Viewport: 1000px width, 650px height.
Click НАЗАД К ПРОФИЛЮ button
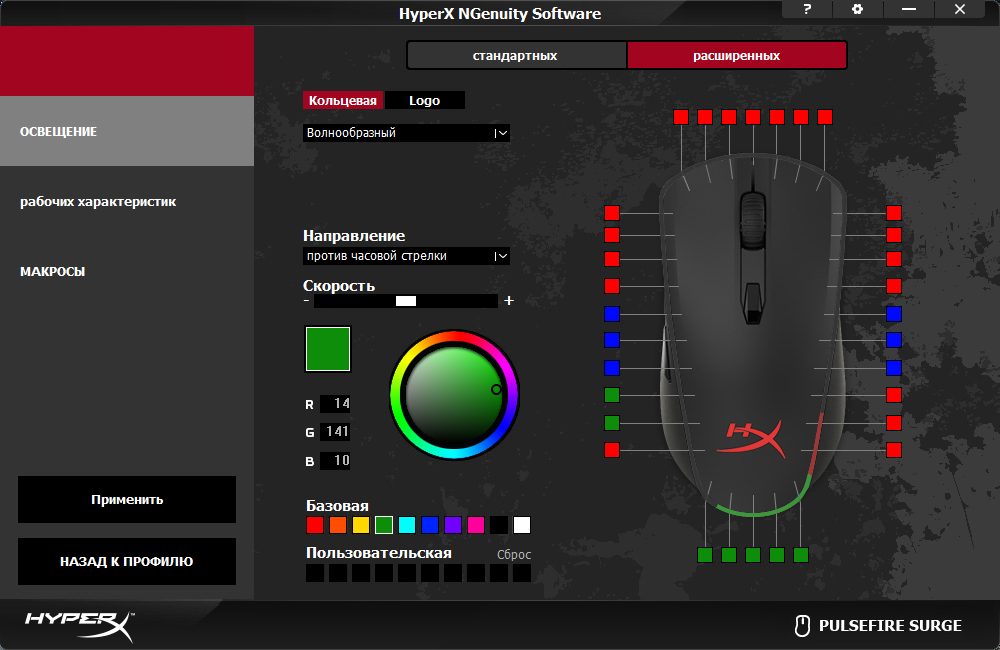tap(127, 561)
